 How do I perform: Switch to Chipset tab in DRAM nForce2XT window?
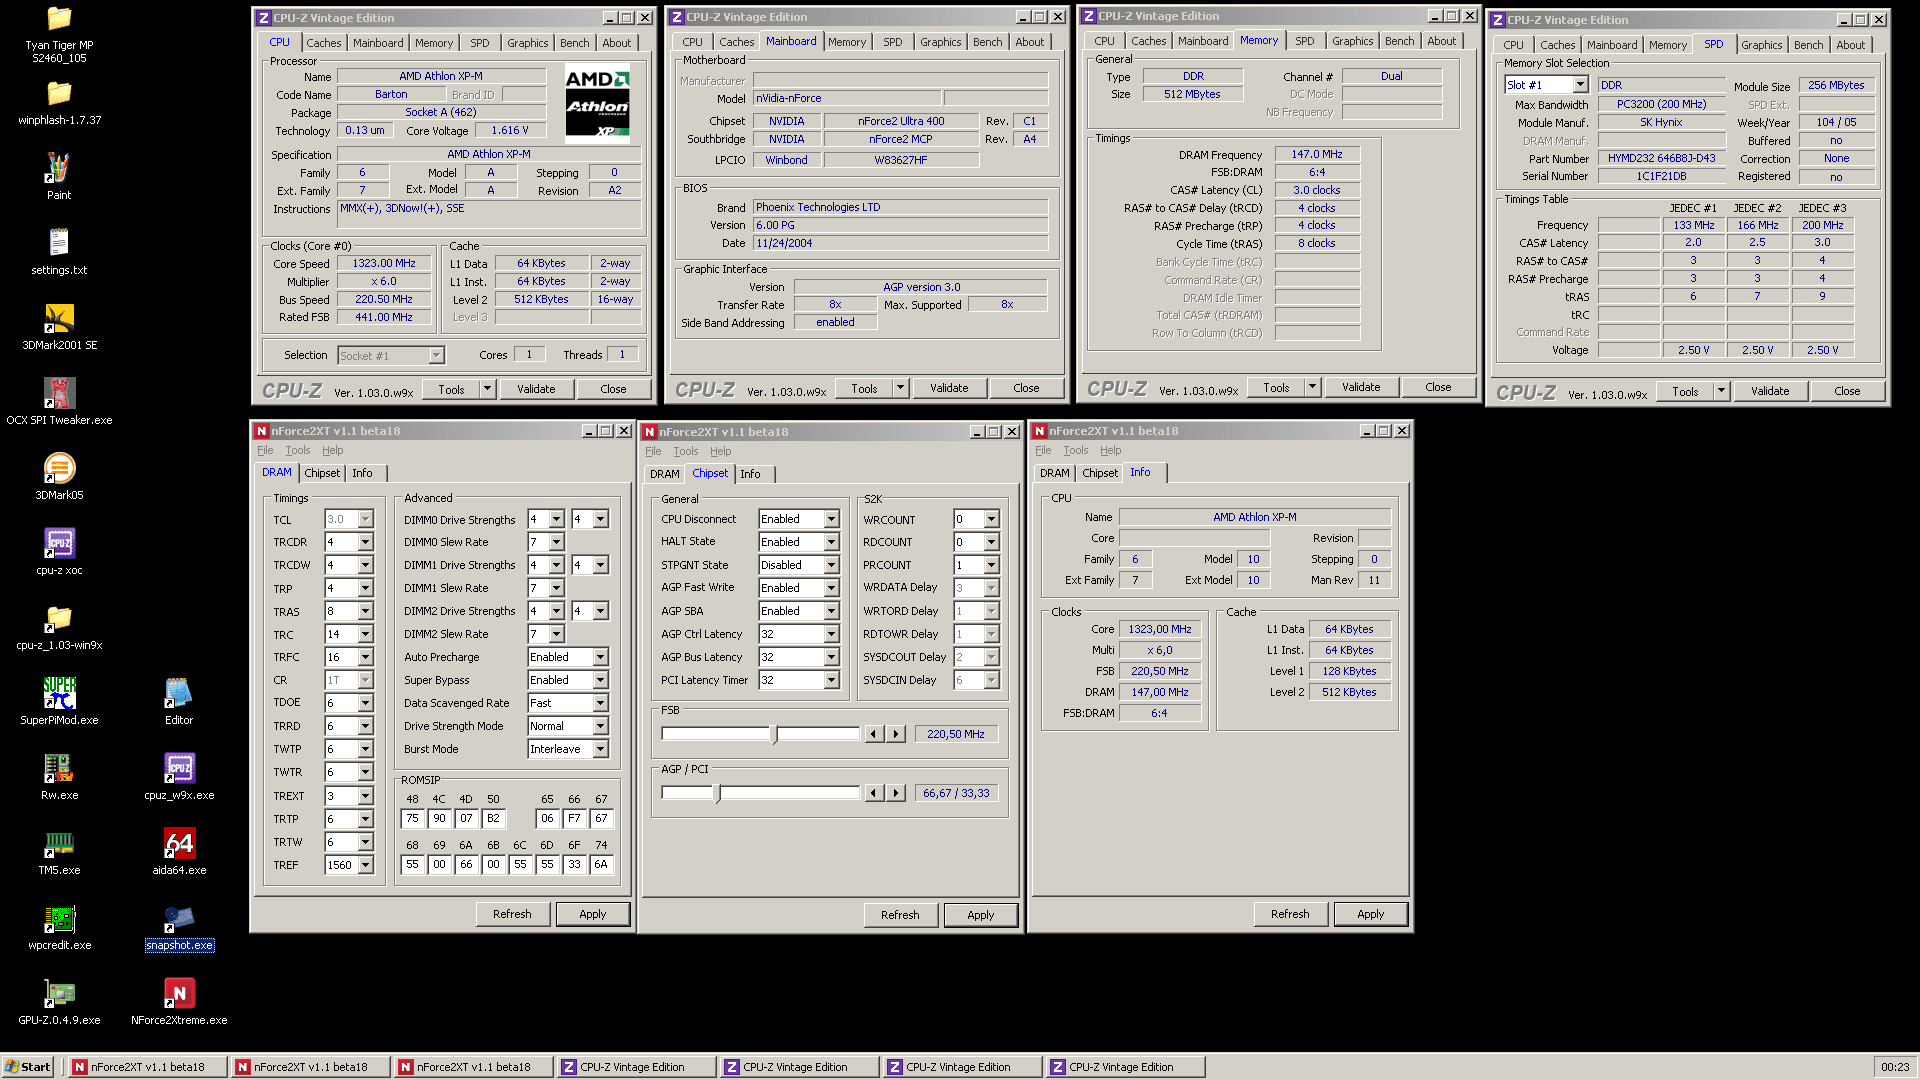coord(322,473)
